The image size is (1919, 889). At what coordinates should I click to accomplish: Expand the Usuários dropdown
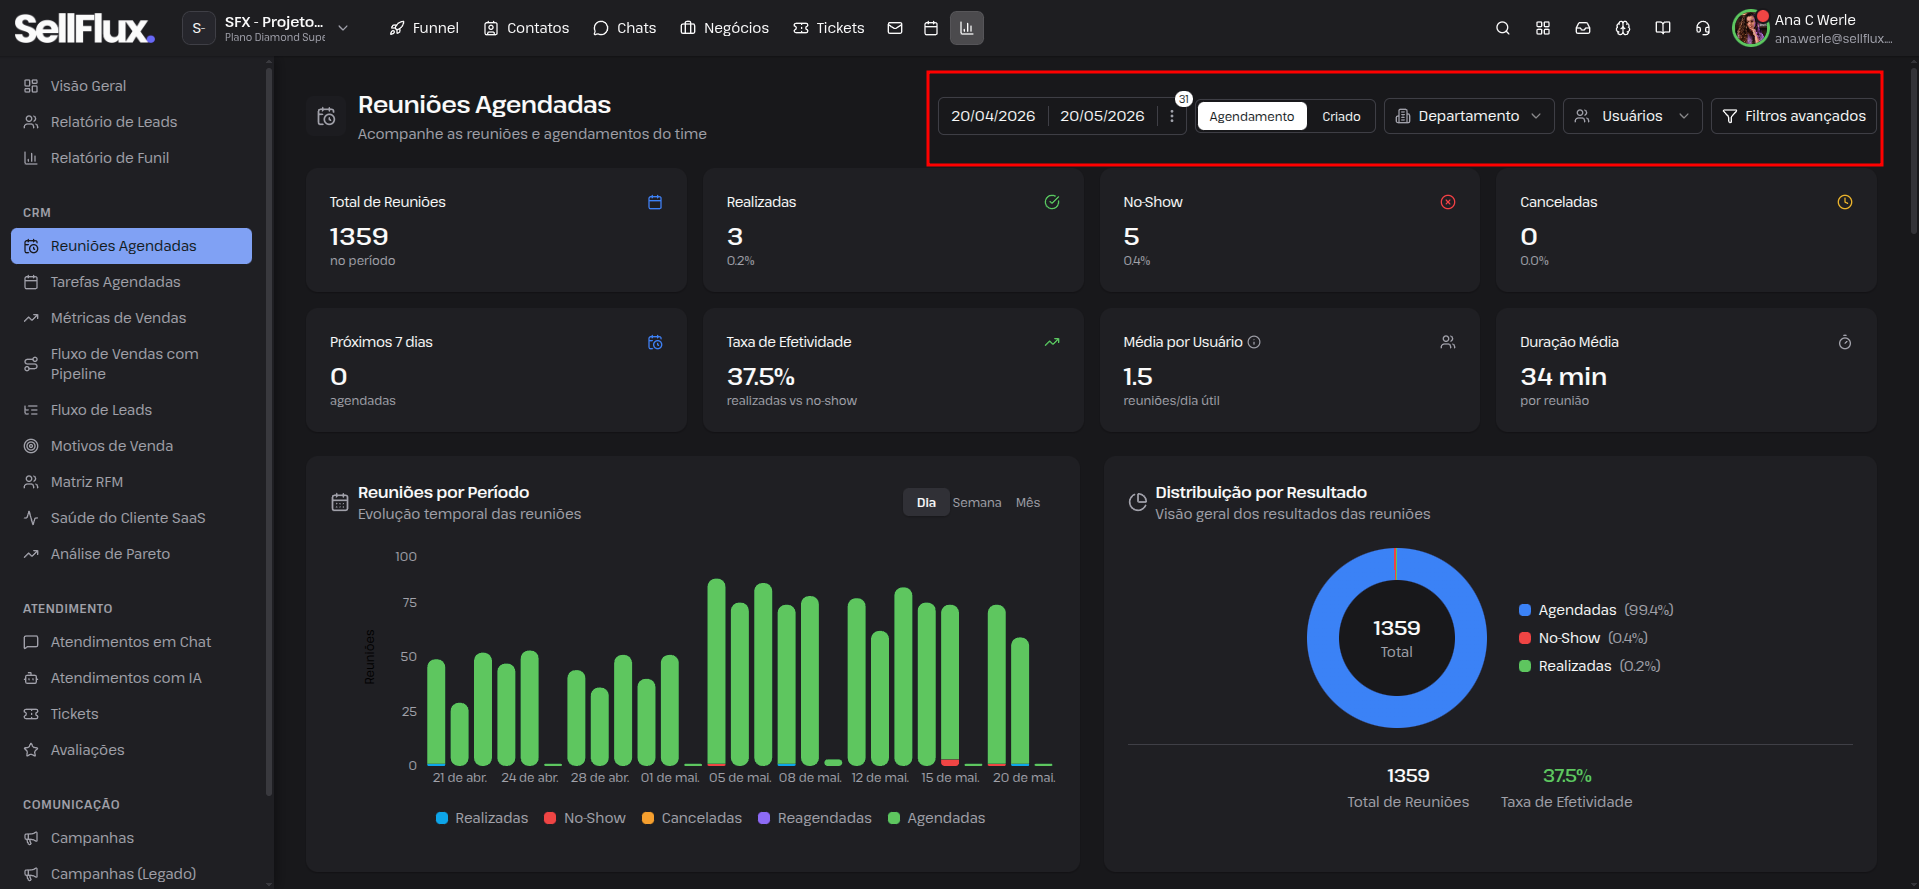pos(1632,116)
